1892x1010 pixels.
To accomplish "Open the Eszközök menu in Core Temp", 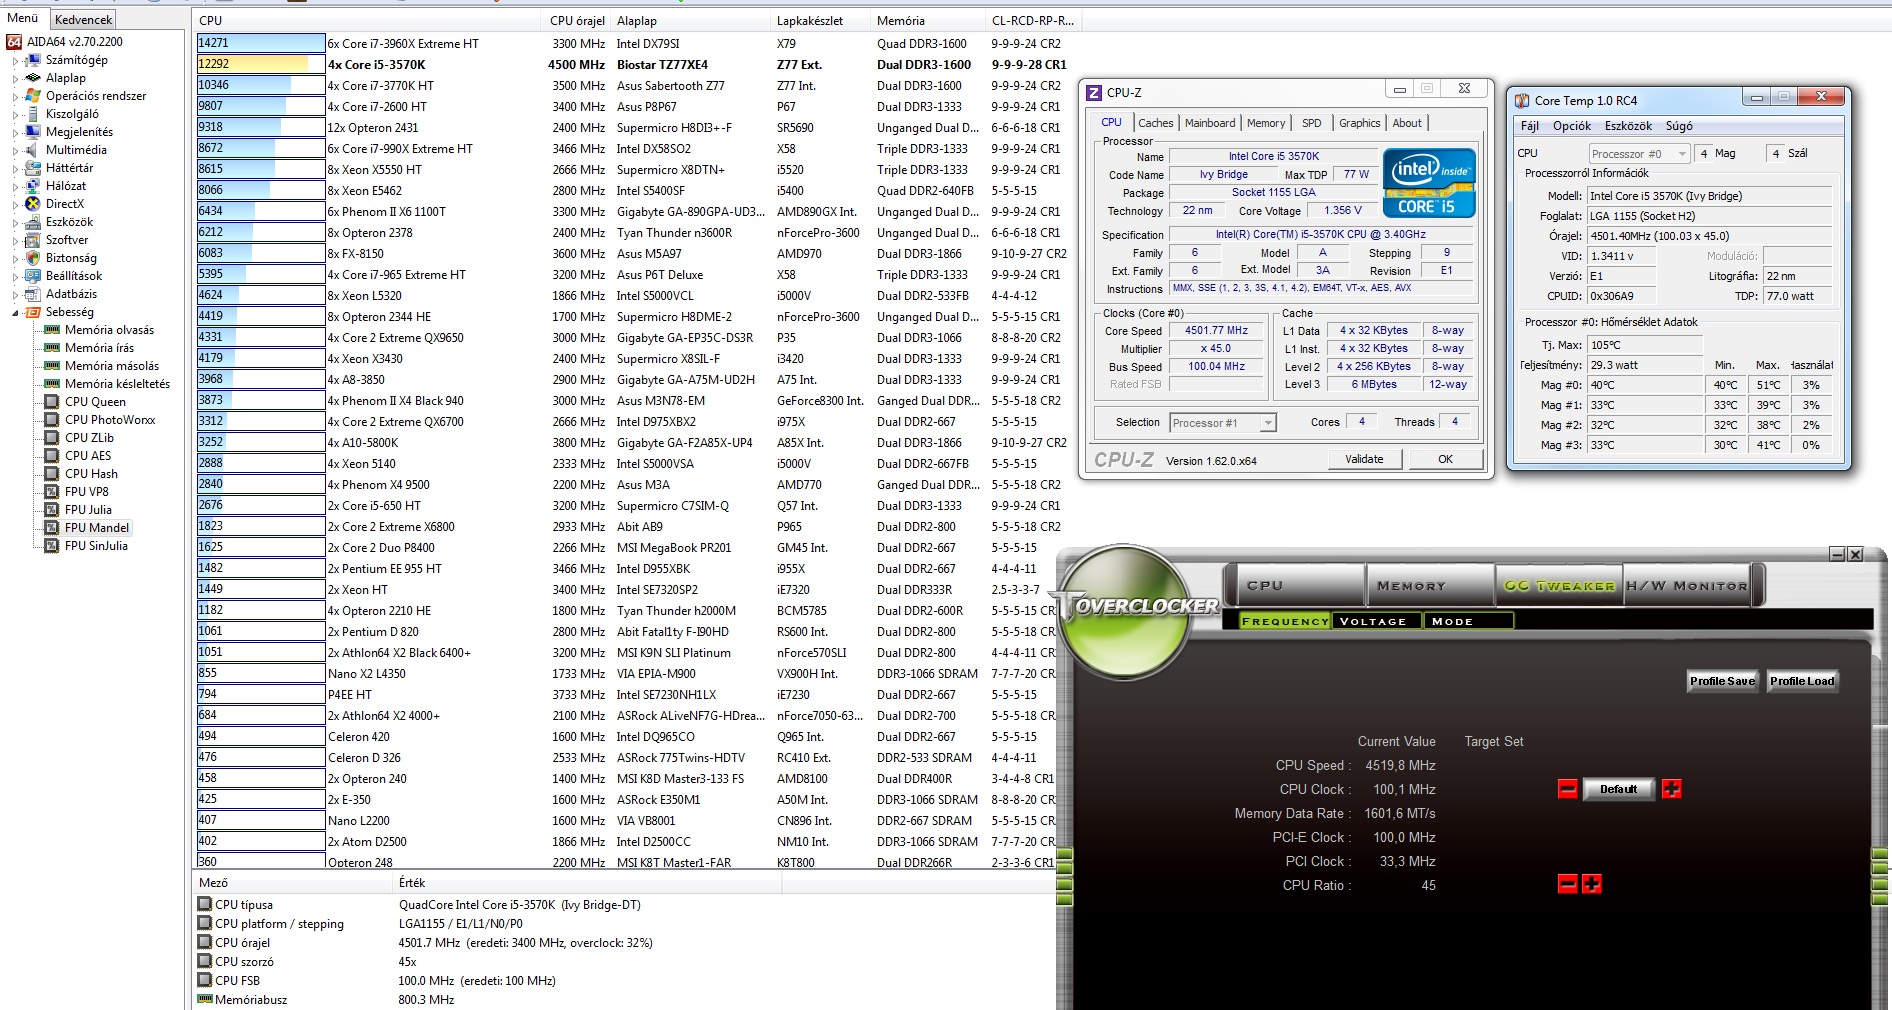I will click(x=1628, y=126).
